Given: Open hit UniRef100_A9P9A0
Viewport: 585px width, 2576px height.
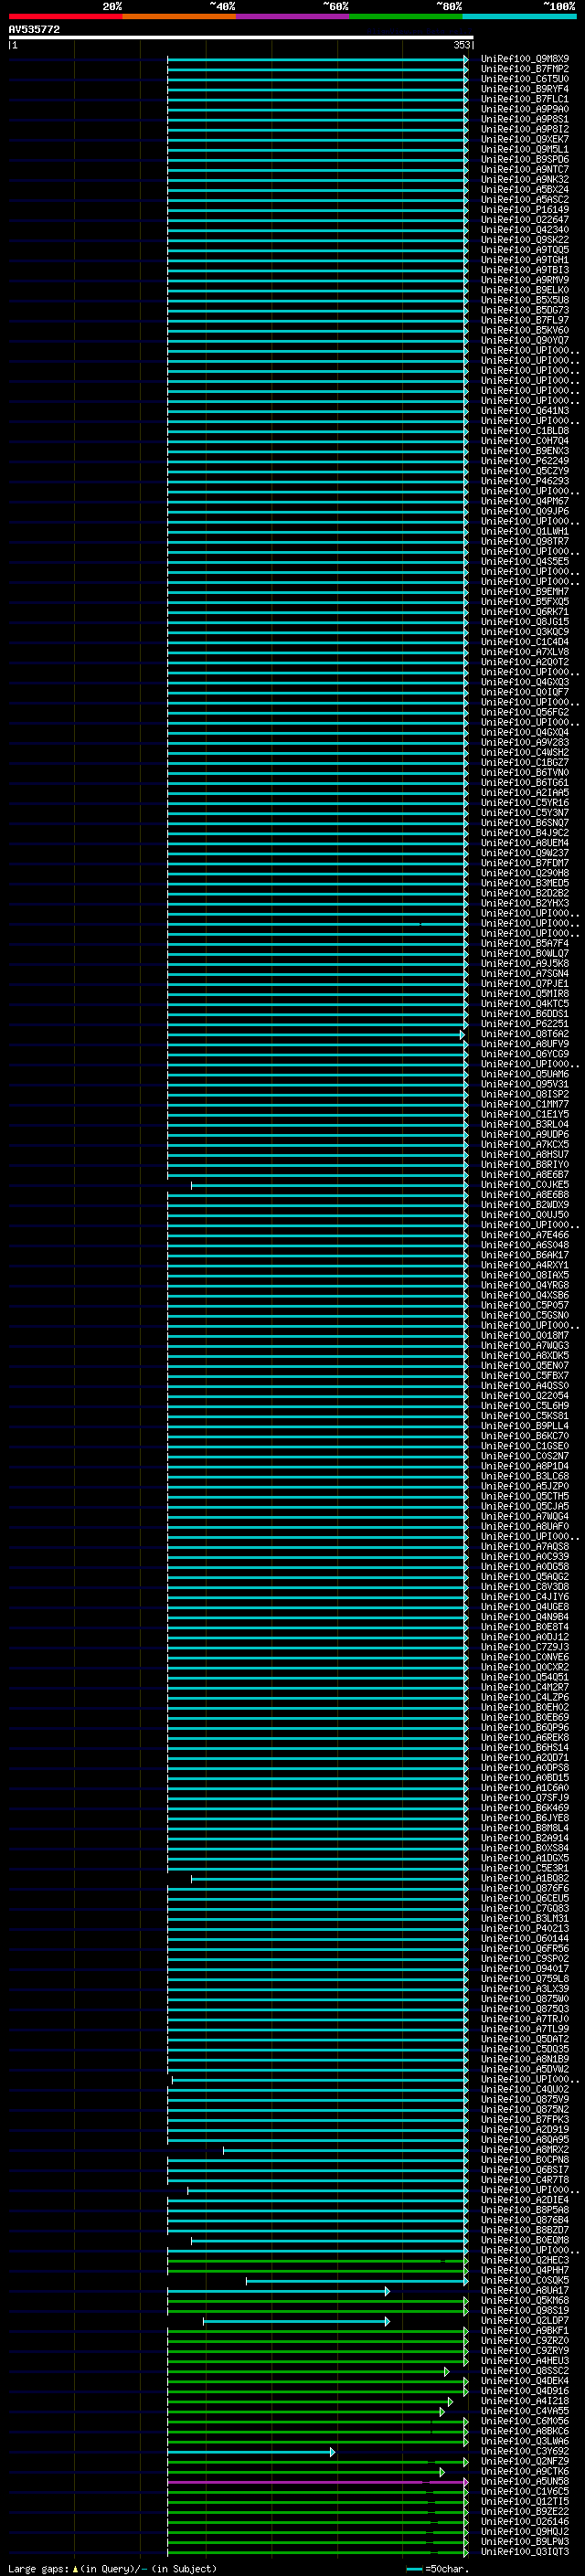Looking at the screenshot, I should click(x=524, y=109).
